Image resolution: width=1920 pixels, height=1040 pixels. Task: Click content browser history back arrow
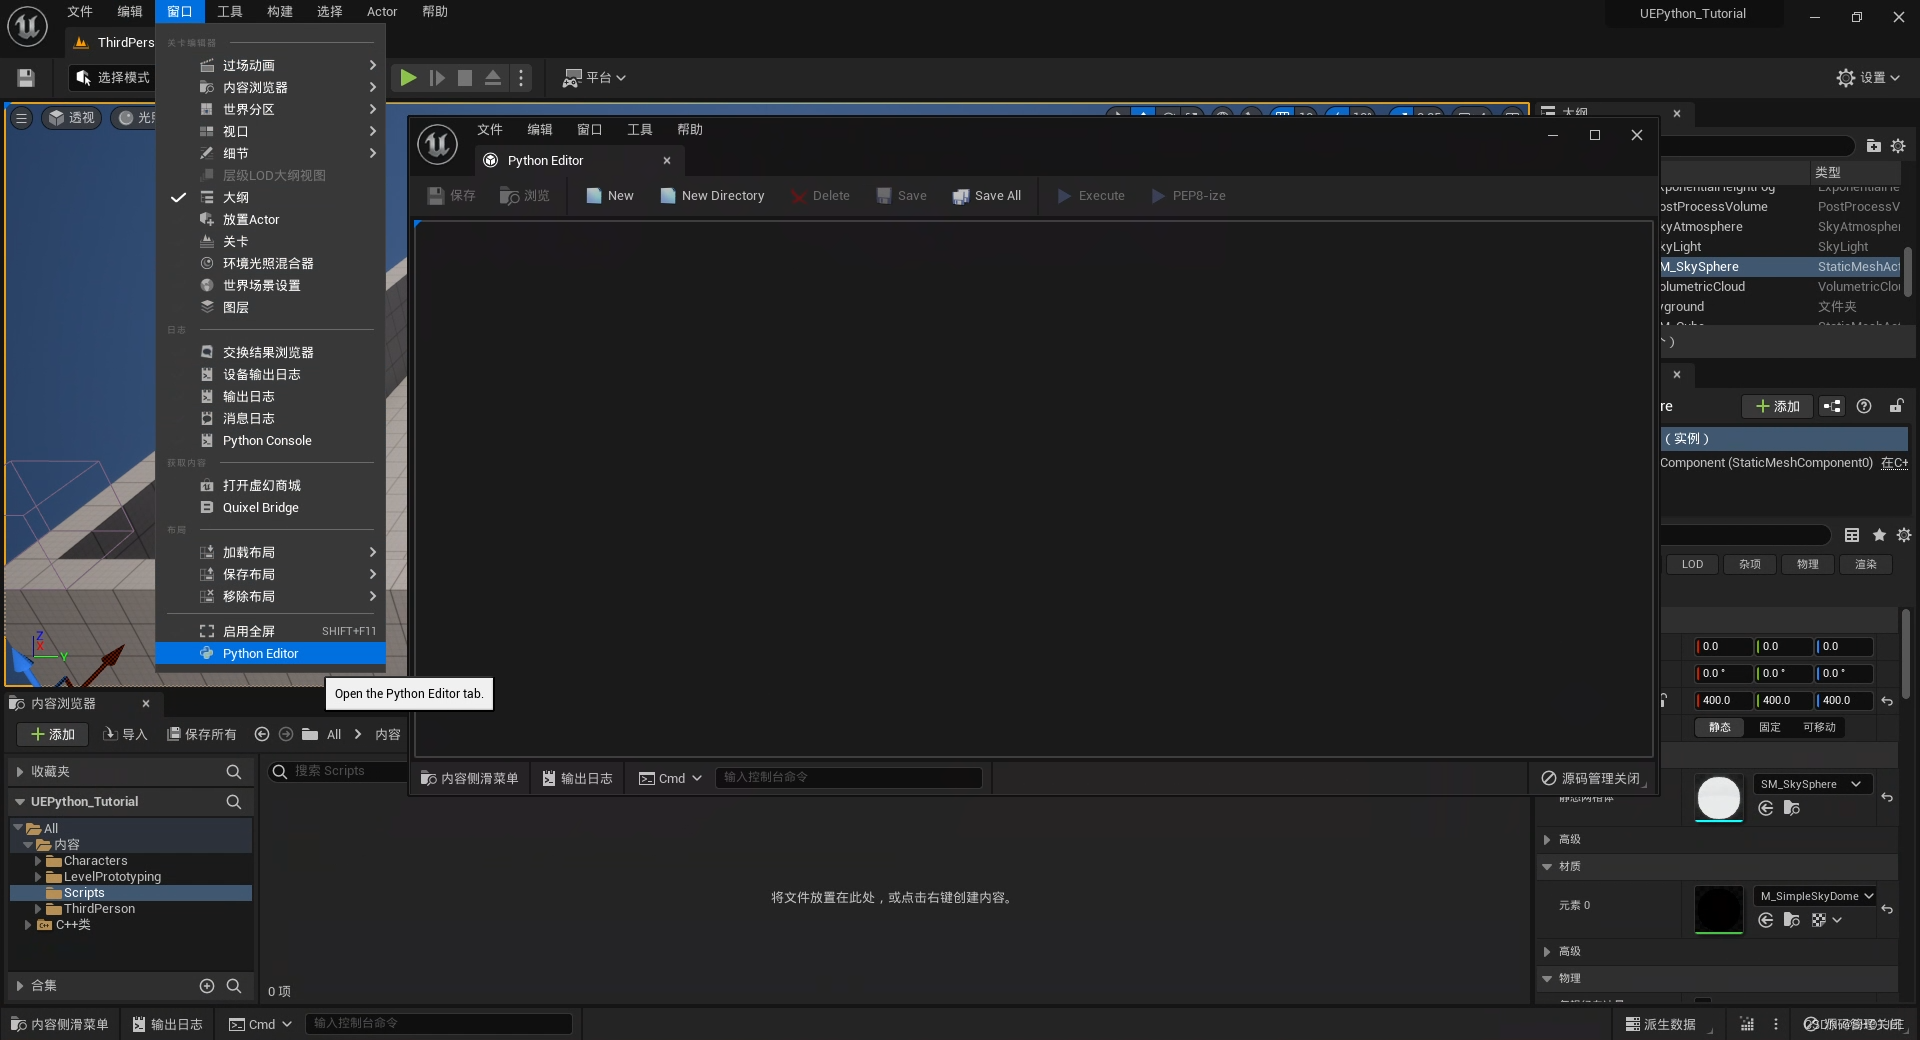click(262, 735)
